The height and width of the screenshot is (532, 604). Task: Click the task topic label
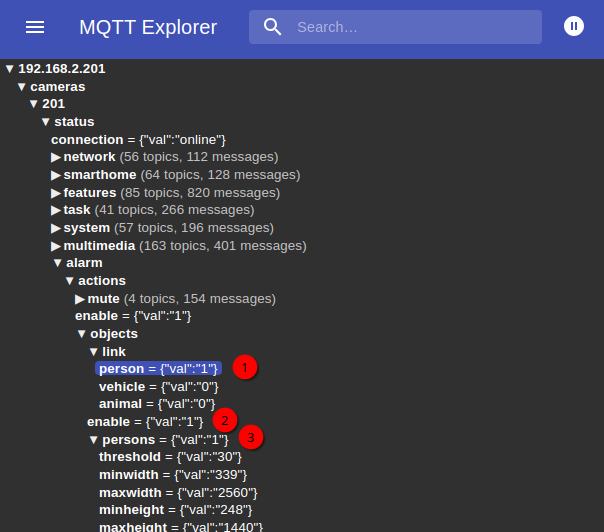(x=77, y=210)
